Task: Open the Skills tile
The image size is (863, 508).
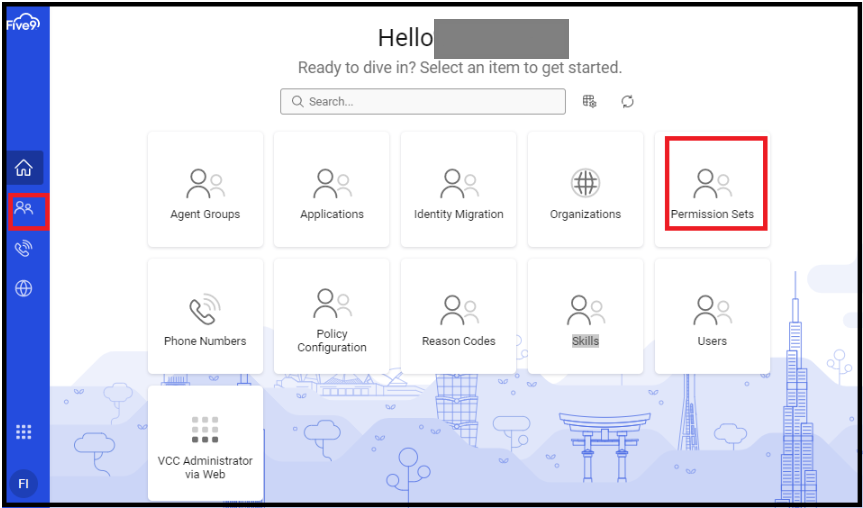Action: (586, 316)
